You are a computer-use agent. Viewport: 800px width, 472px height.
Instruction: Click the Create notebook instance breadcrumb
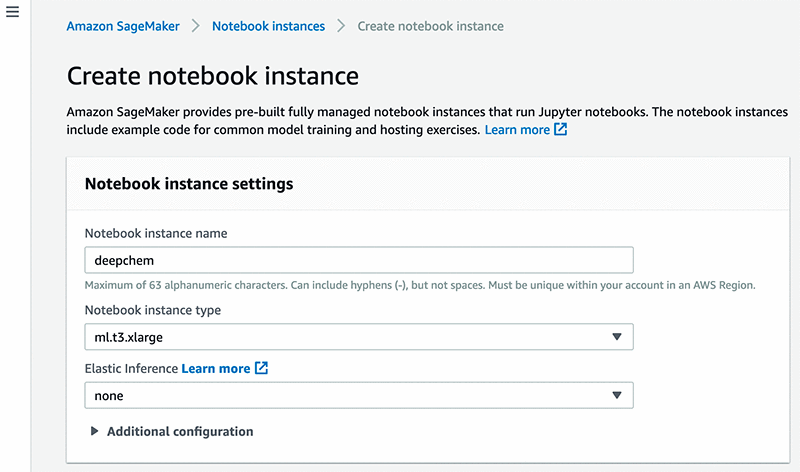(430, 26)
